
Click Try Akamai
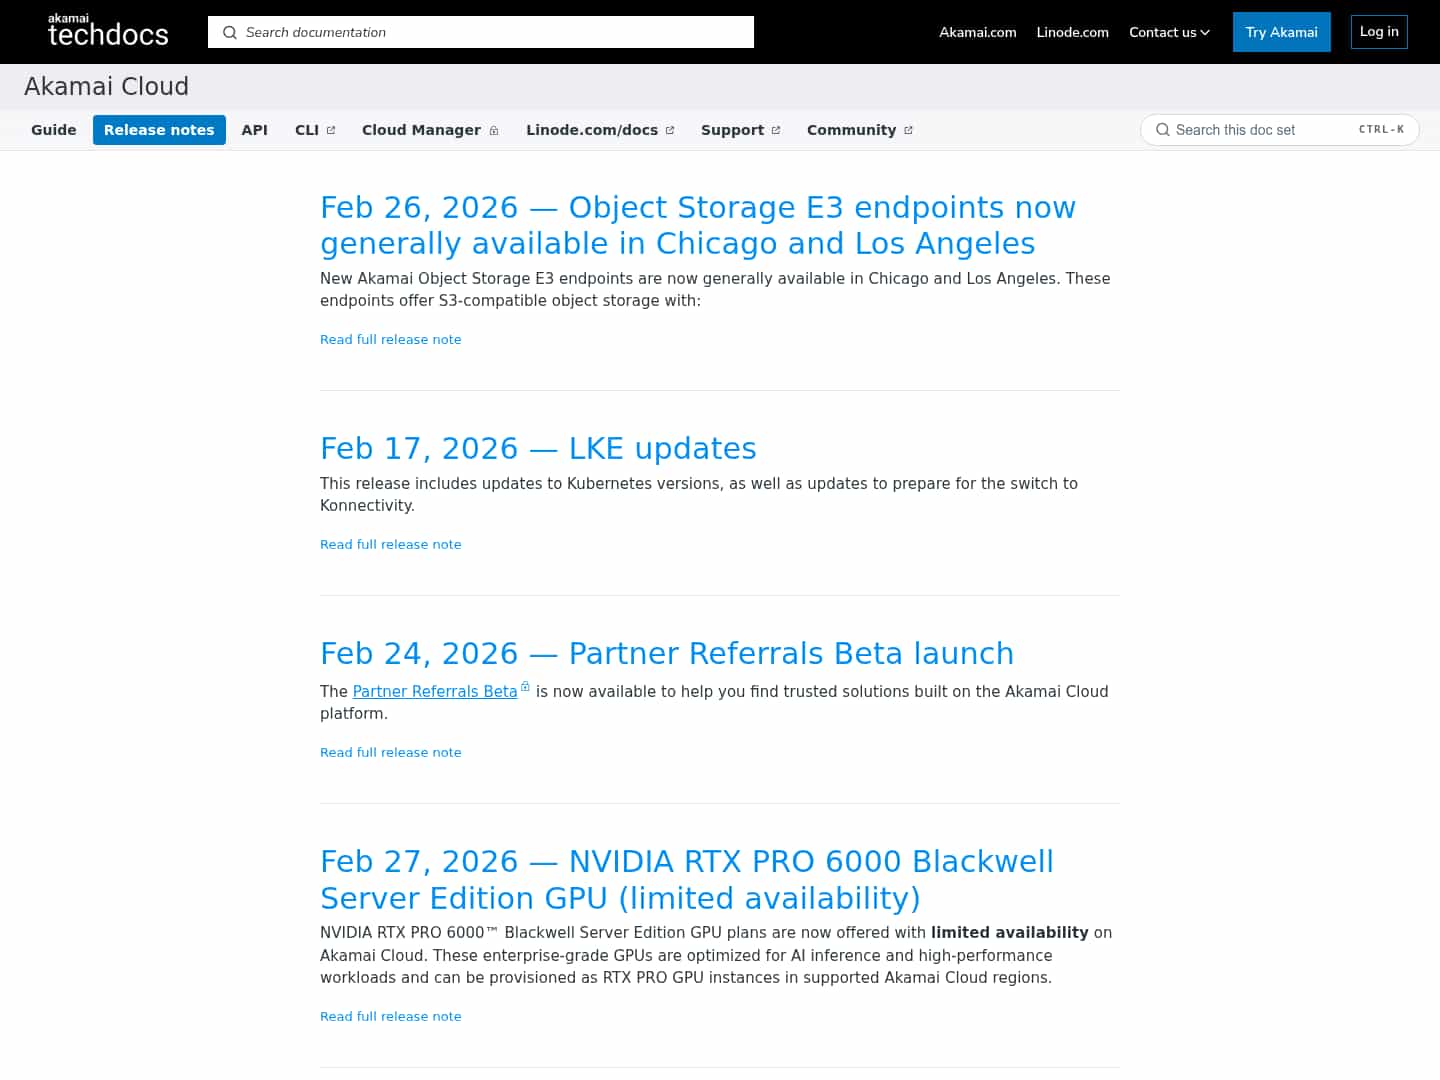tap(1281, 32)
